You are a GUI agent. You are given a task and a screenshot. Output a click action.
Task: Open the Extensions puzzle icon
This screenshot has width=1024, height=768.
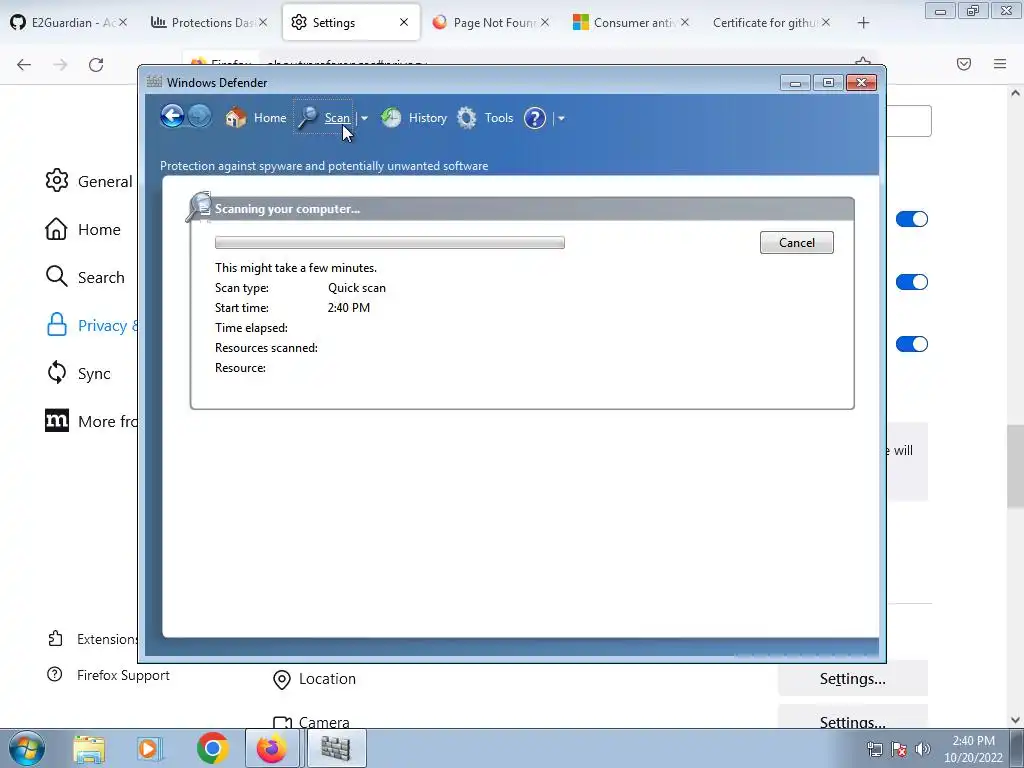coord(56,639)
